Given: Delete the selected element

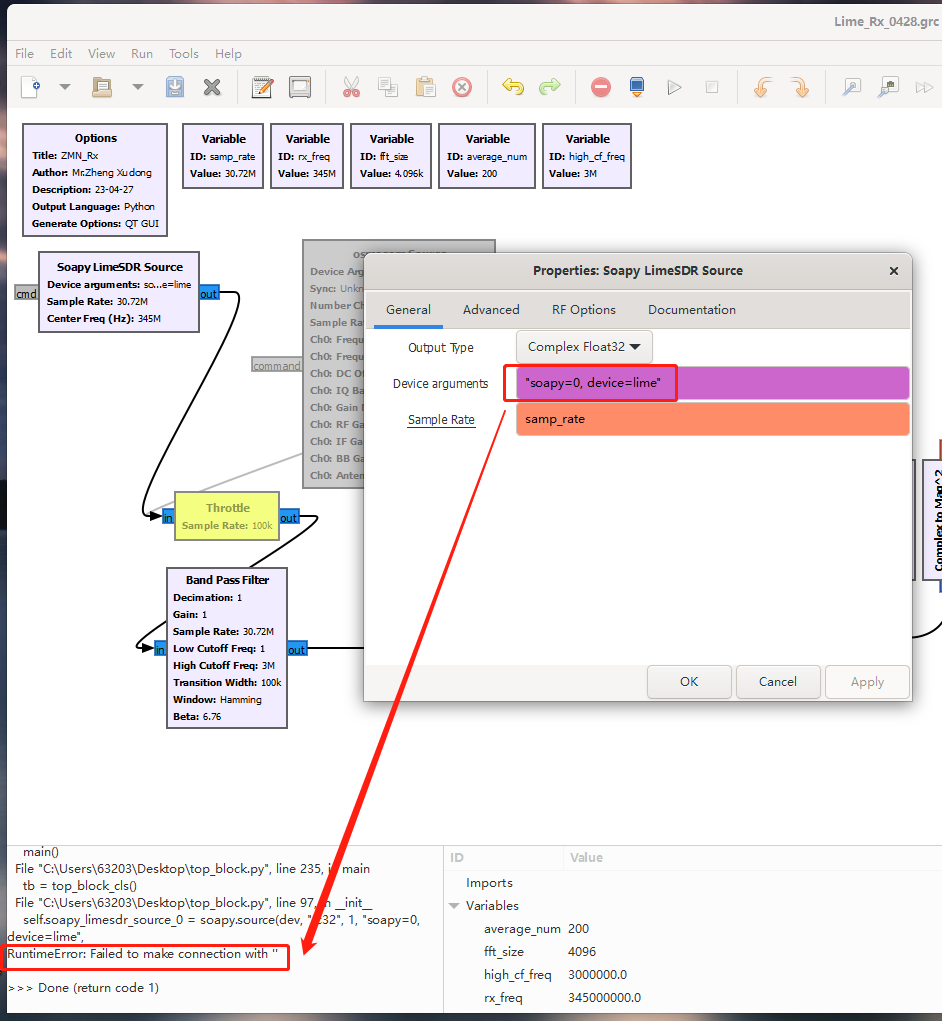Looking at the screenshot, I should pyautogui.click(x=462, y=87).
